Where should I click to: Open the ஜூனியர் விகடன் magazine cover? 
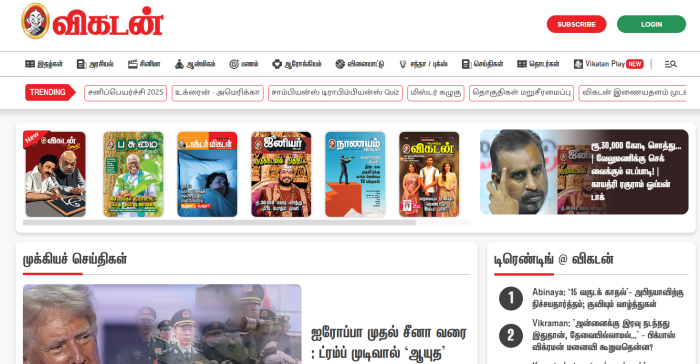click(x=281, y=174)
